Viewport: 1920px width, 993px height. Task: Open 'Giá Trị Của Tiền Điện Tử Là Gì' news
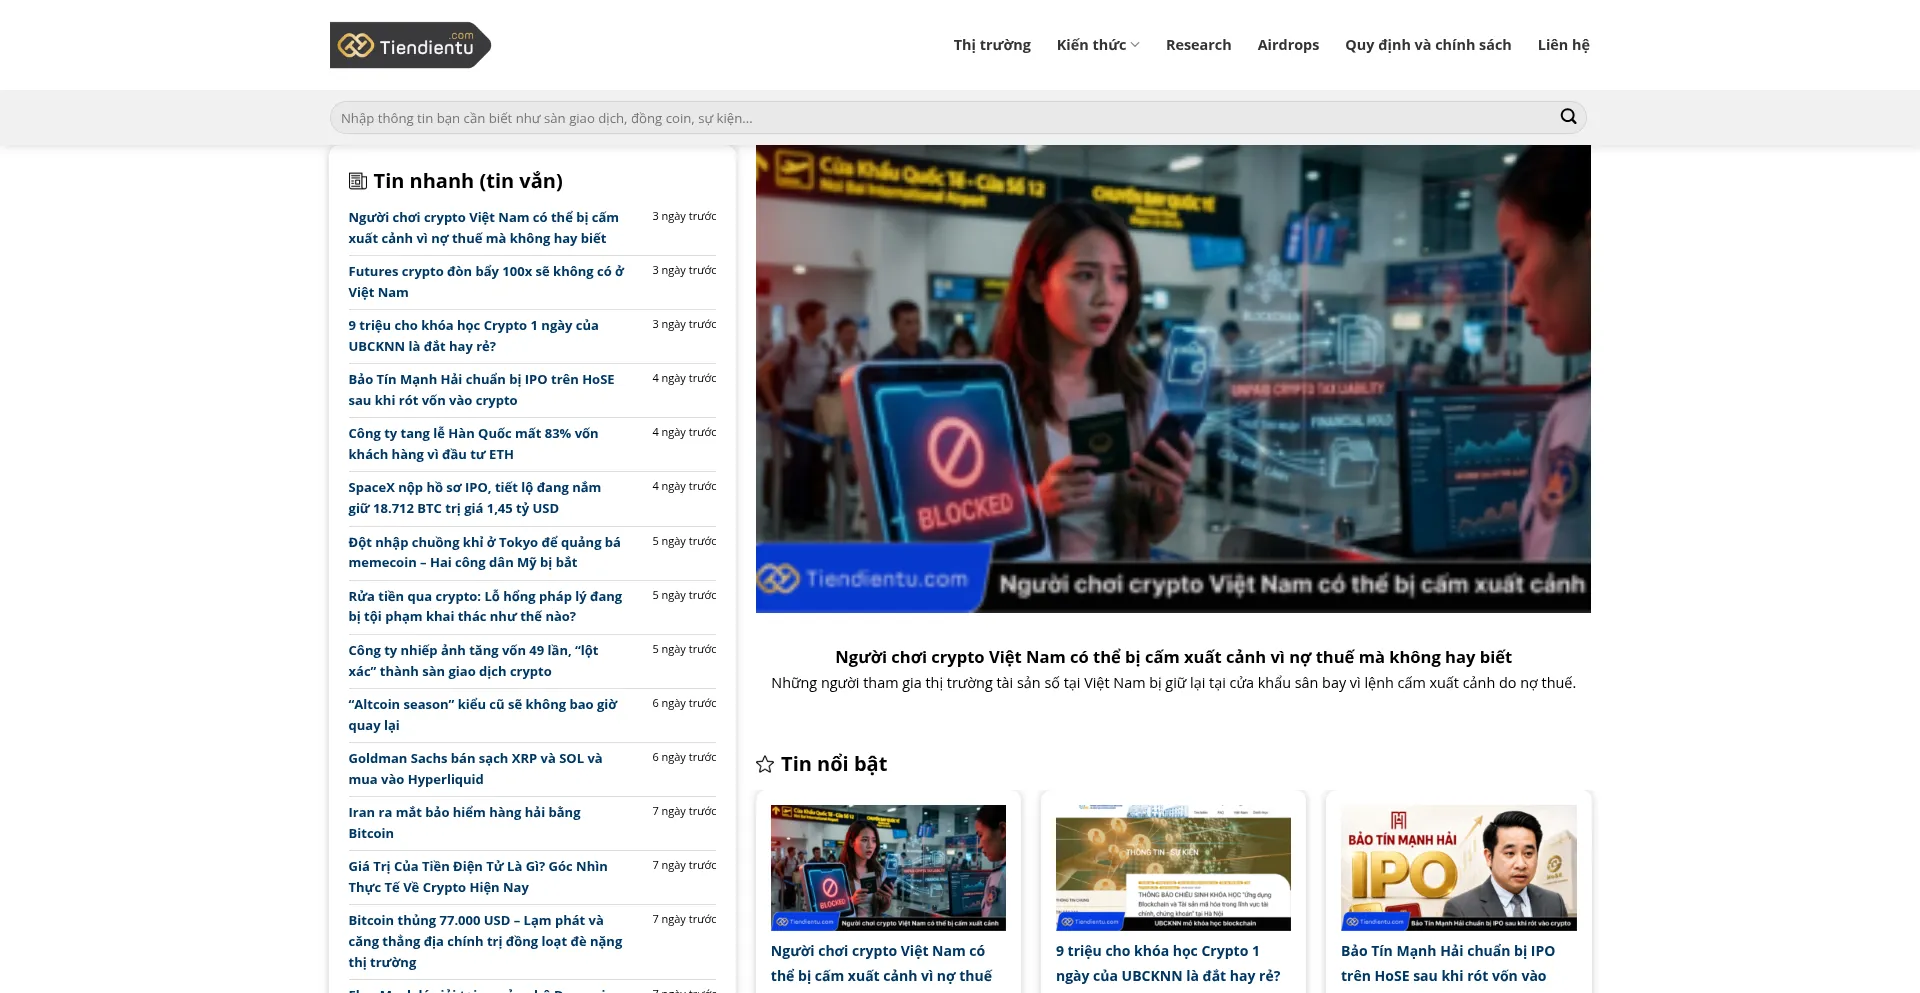478,877
